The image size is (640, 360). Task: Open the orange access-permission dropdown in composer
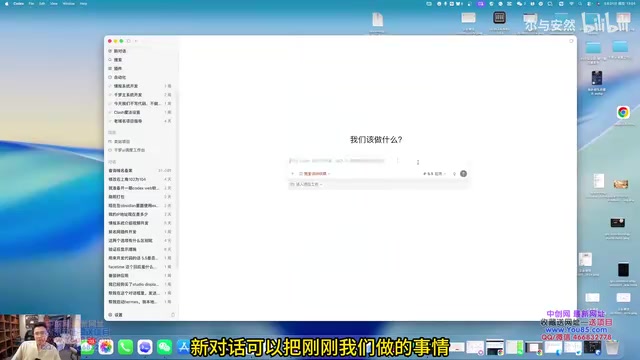point(314,174)
